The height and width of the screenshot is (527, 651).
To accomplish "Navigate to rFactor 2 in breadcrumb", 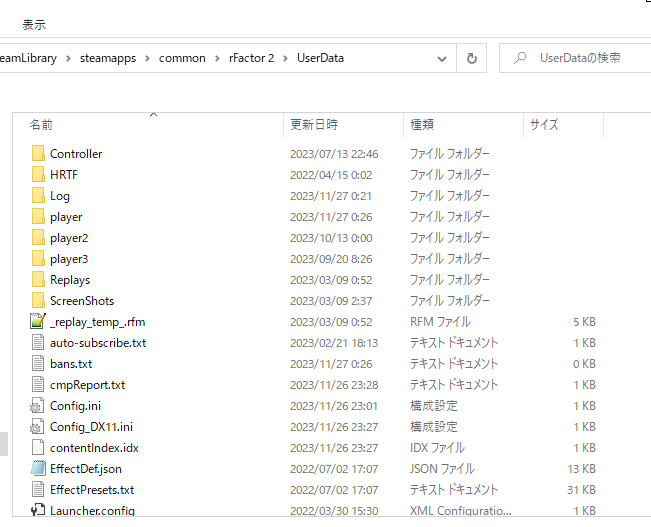I will point(252,58).
